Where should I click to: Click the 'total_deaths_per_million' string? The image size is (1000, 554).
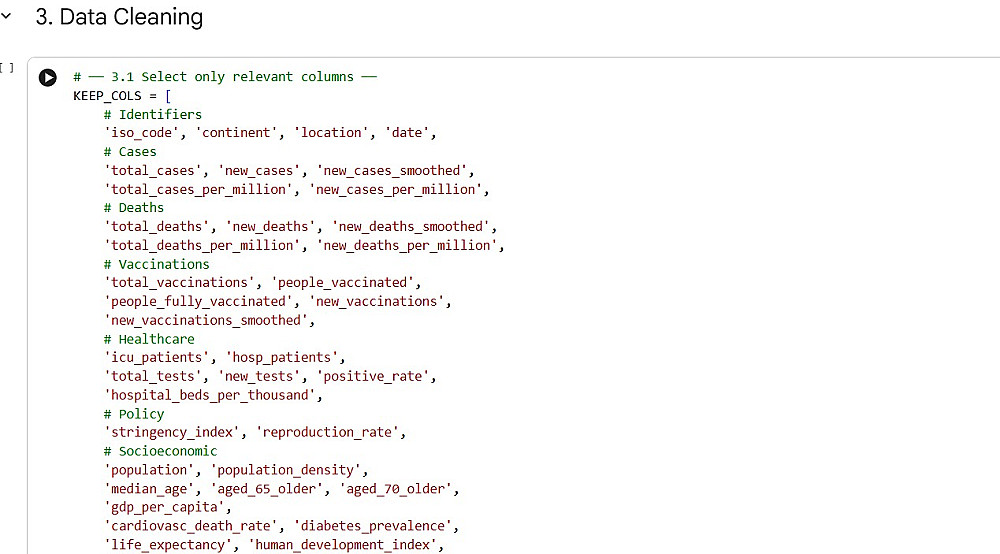pyautogui.click(x=202, y=245)
